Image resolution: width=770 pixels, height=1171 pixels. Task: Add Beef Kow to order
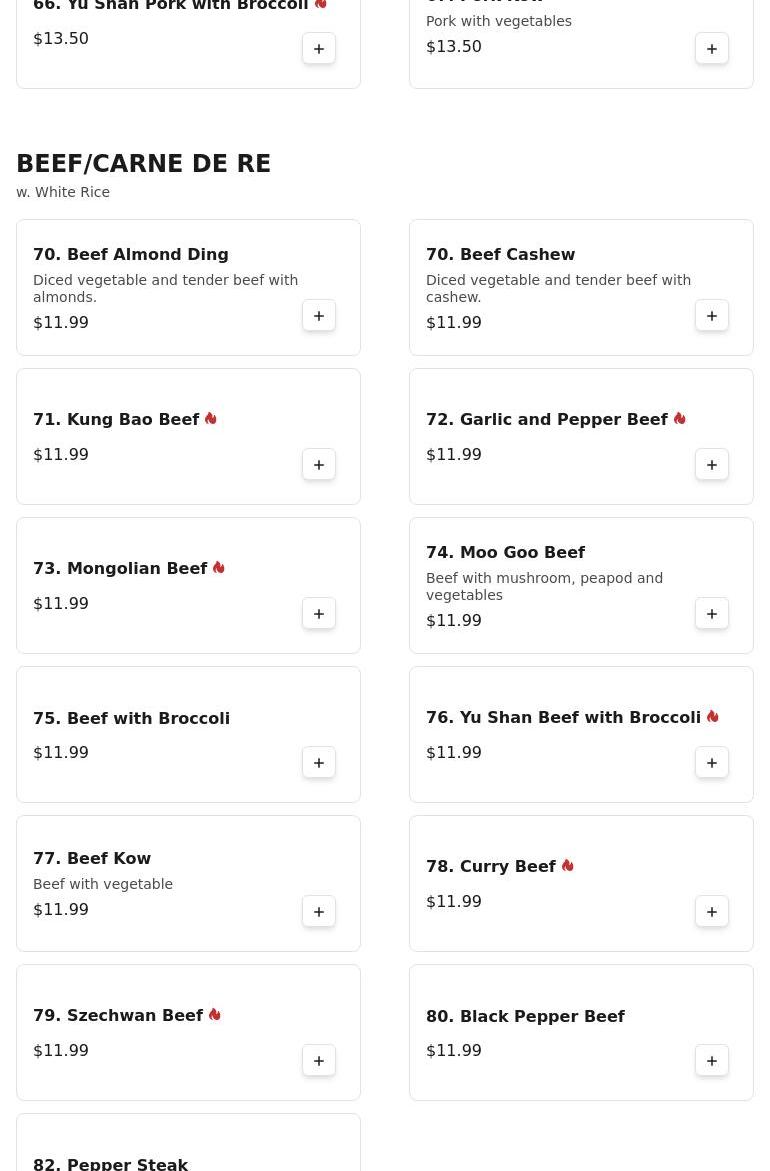coord(319,911)
